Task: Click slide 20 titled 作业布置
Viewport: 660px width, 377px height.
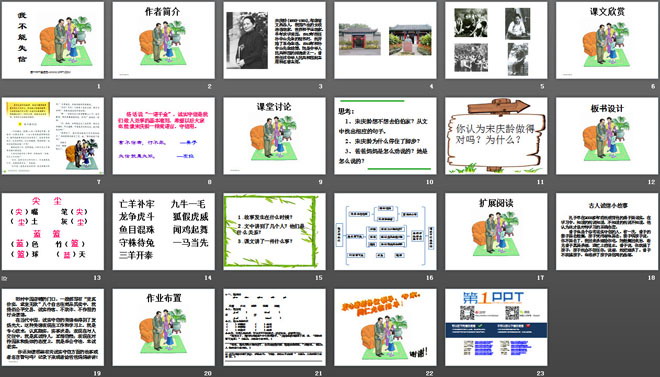Action: coord(163,327)
